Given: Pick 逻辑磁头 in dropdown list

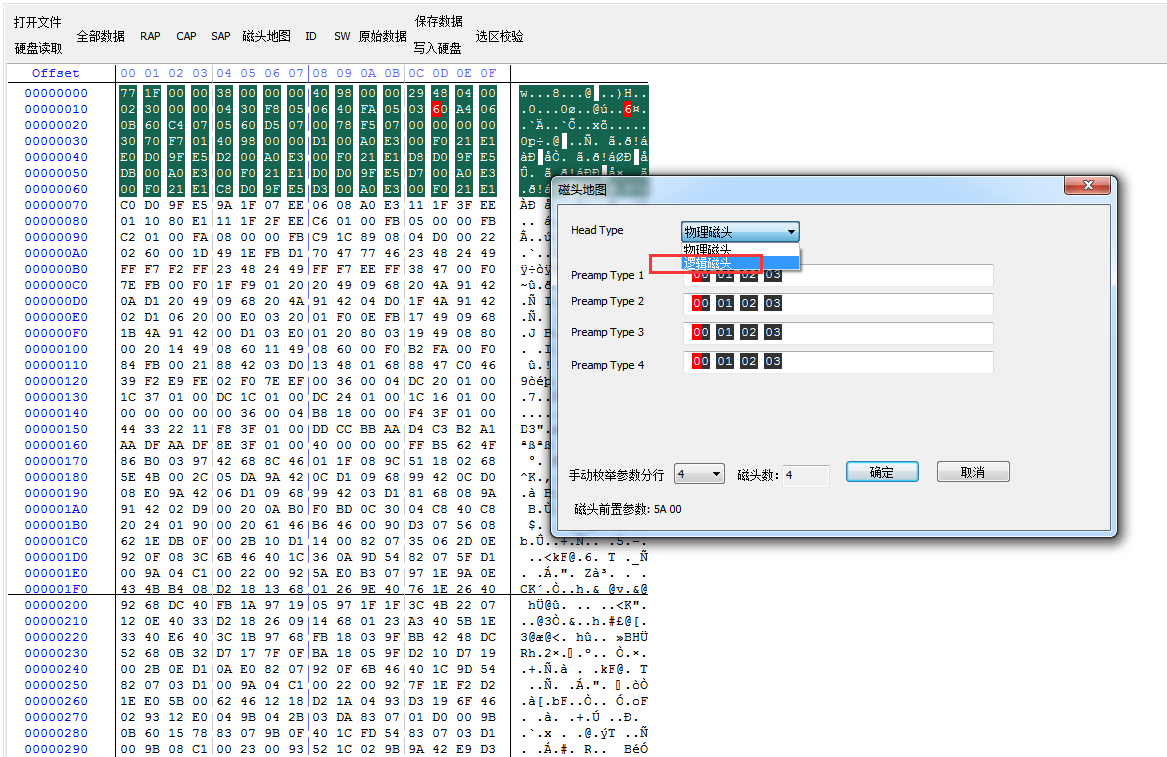Looking at the screenshot, I should (x=740, y=263).
